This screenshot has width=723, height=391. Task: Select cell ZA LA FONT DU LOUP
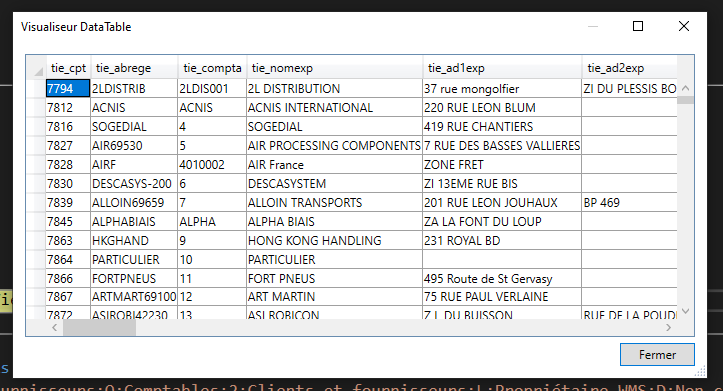click(x=502, y=221)
